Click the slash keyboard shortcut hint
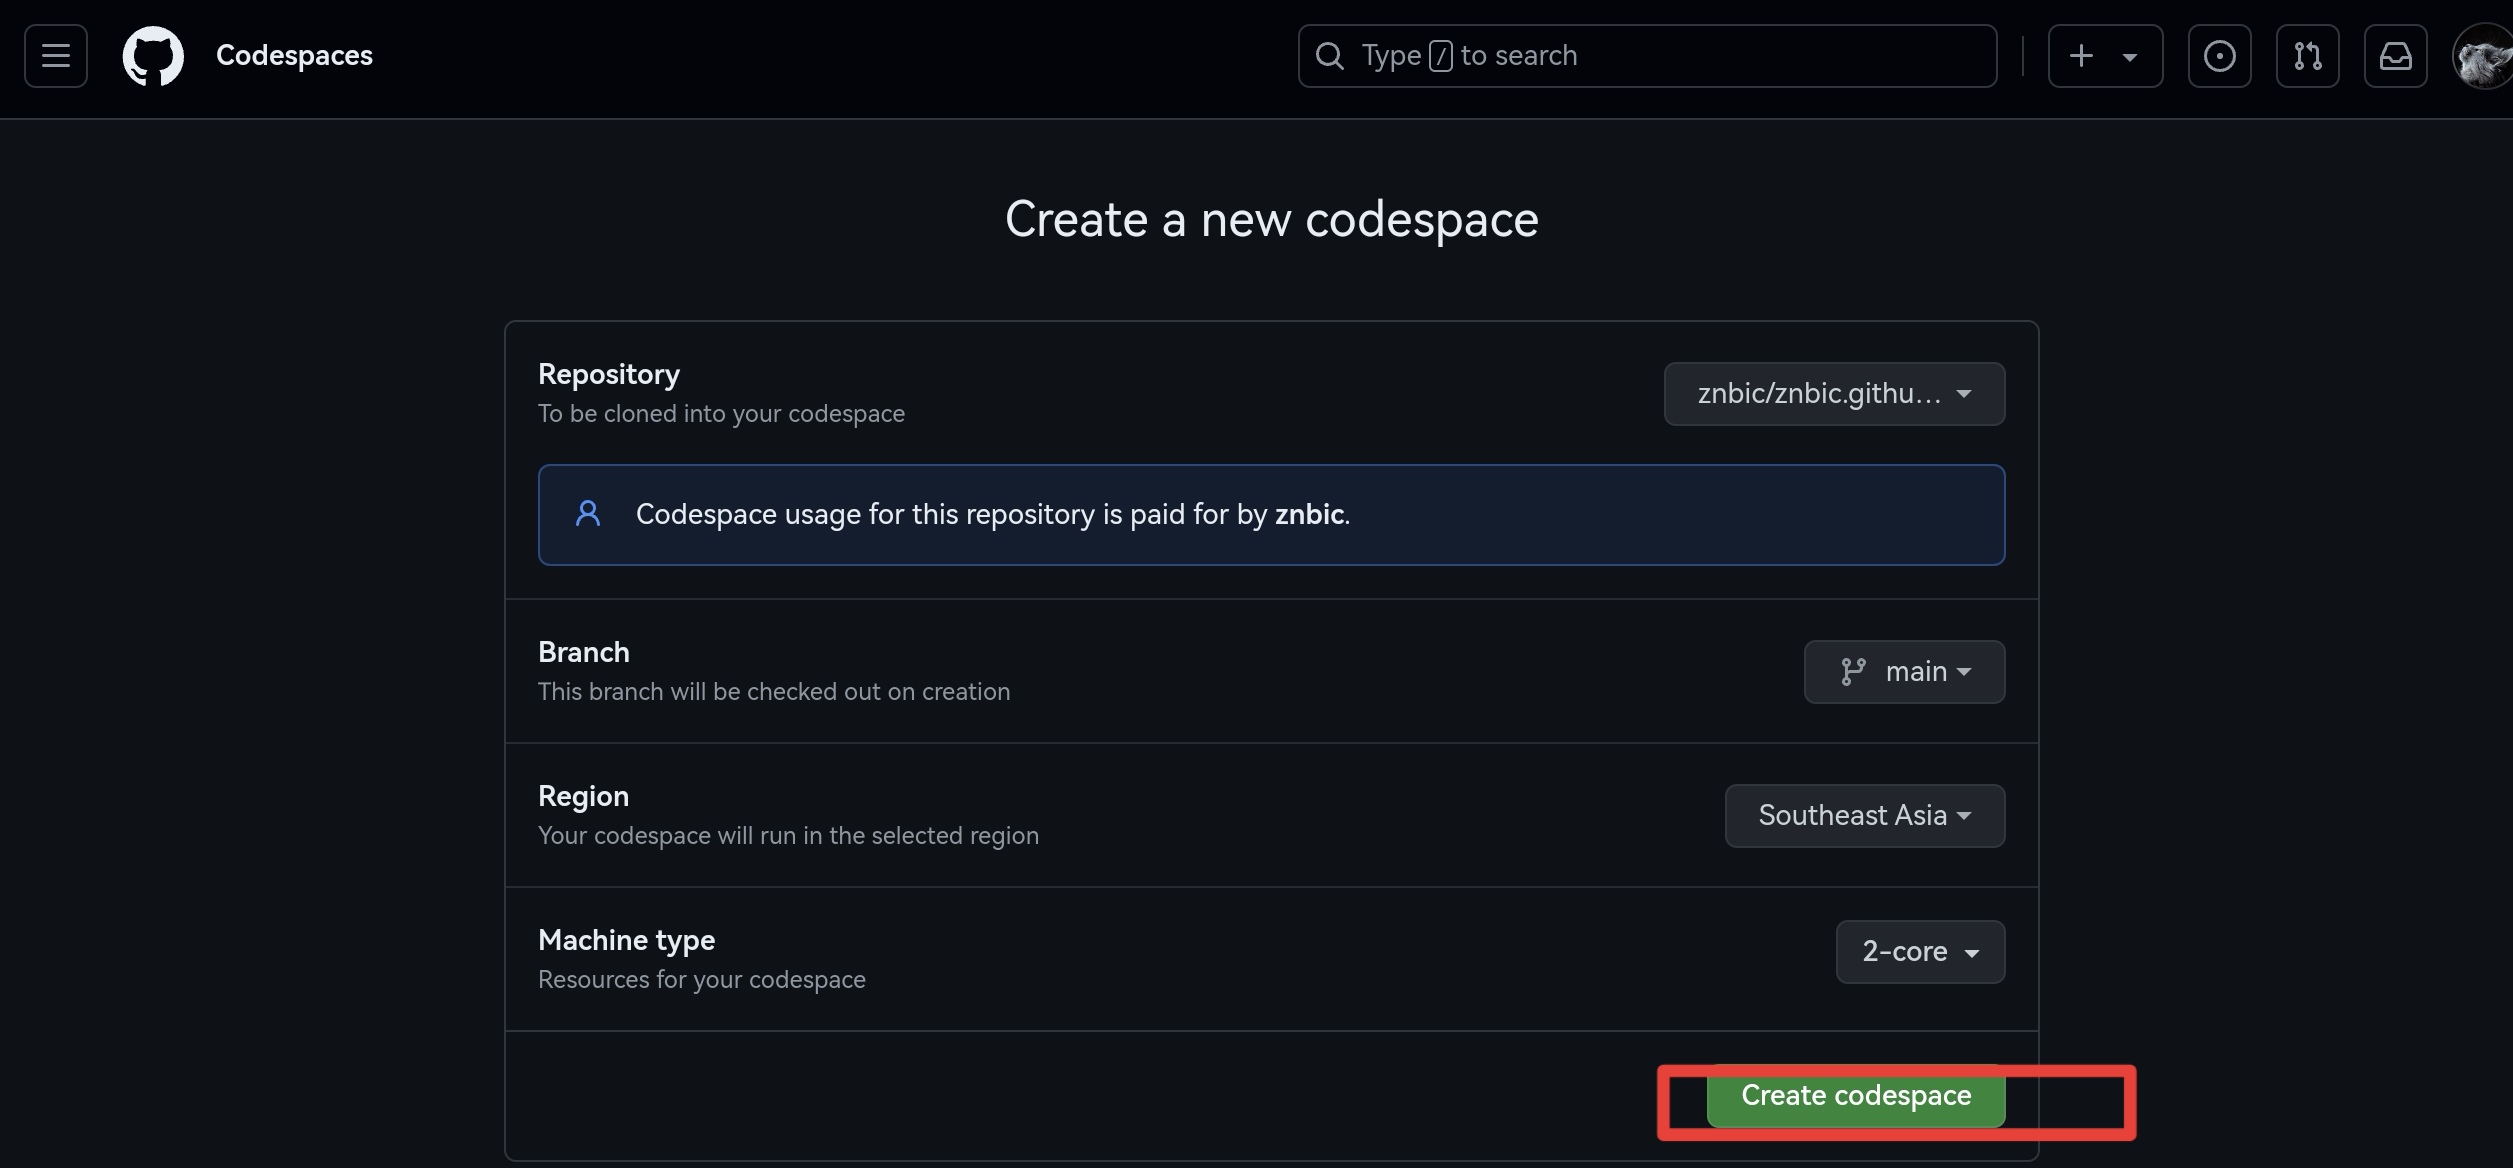Viewport: 2513px width, 1168px height. [x=1440, y=56]
